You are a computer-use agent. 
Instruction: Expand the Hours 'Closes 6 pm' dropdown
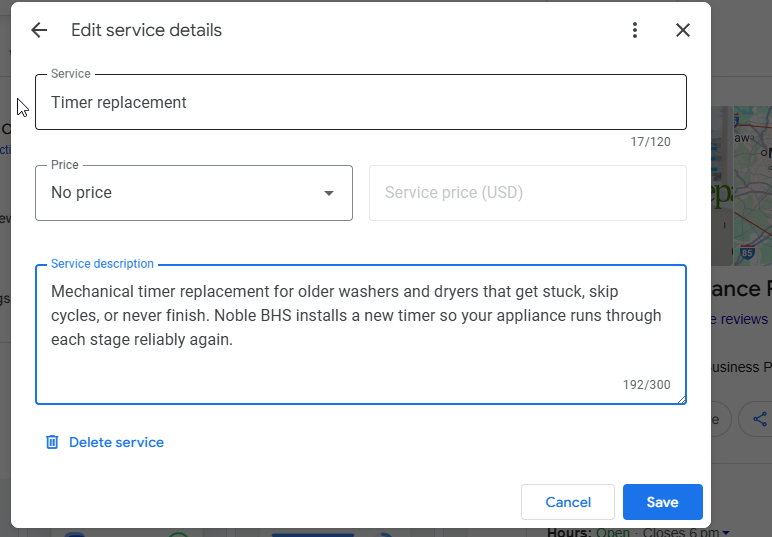(x=726, y=532)
